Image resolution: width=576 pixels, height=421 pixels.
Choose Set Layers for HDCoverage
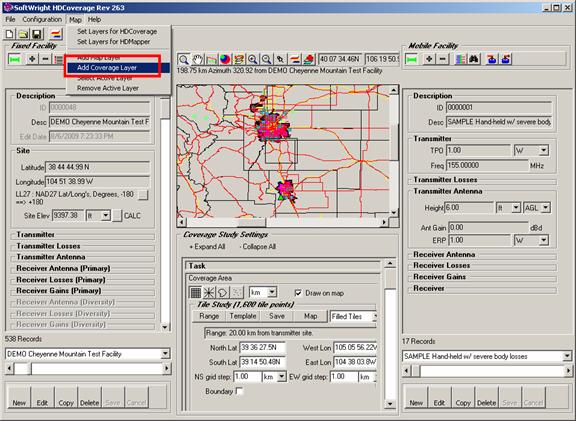pos(117,32)
